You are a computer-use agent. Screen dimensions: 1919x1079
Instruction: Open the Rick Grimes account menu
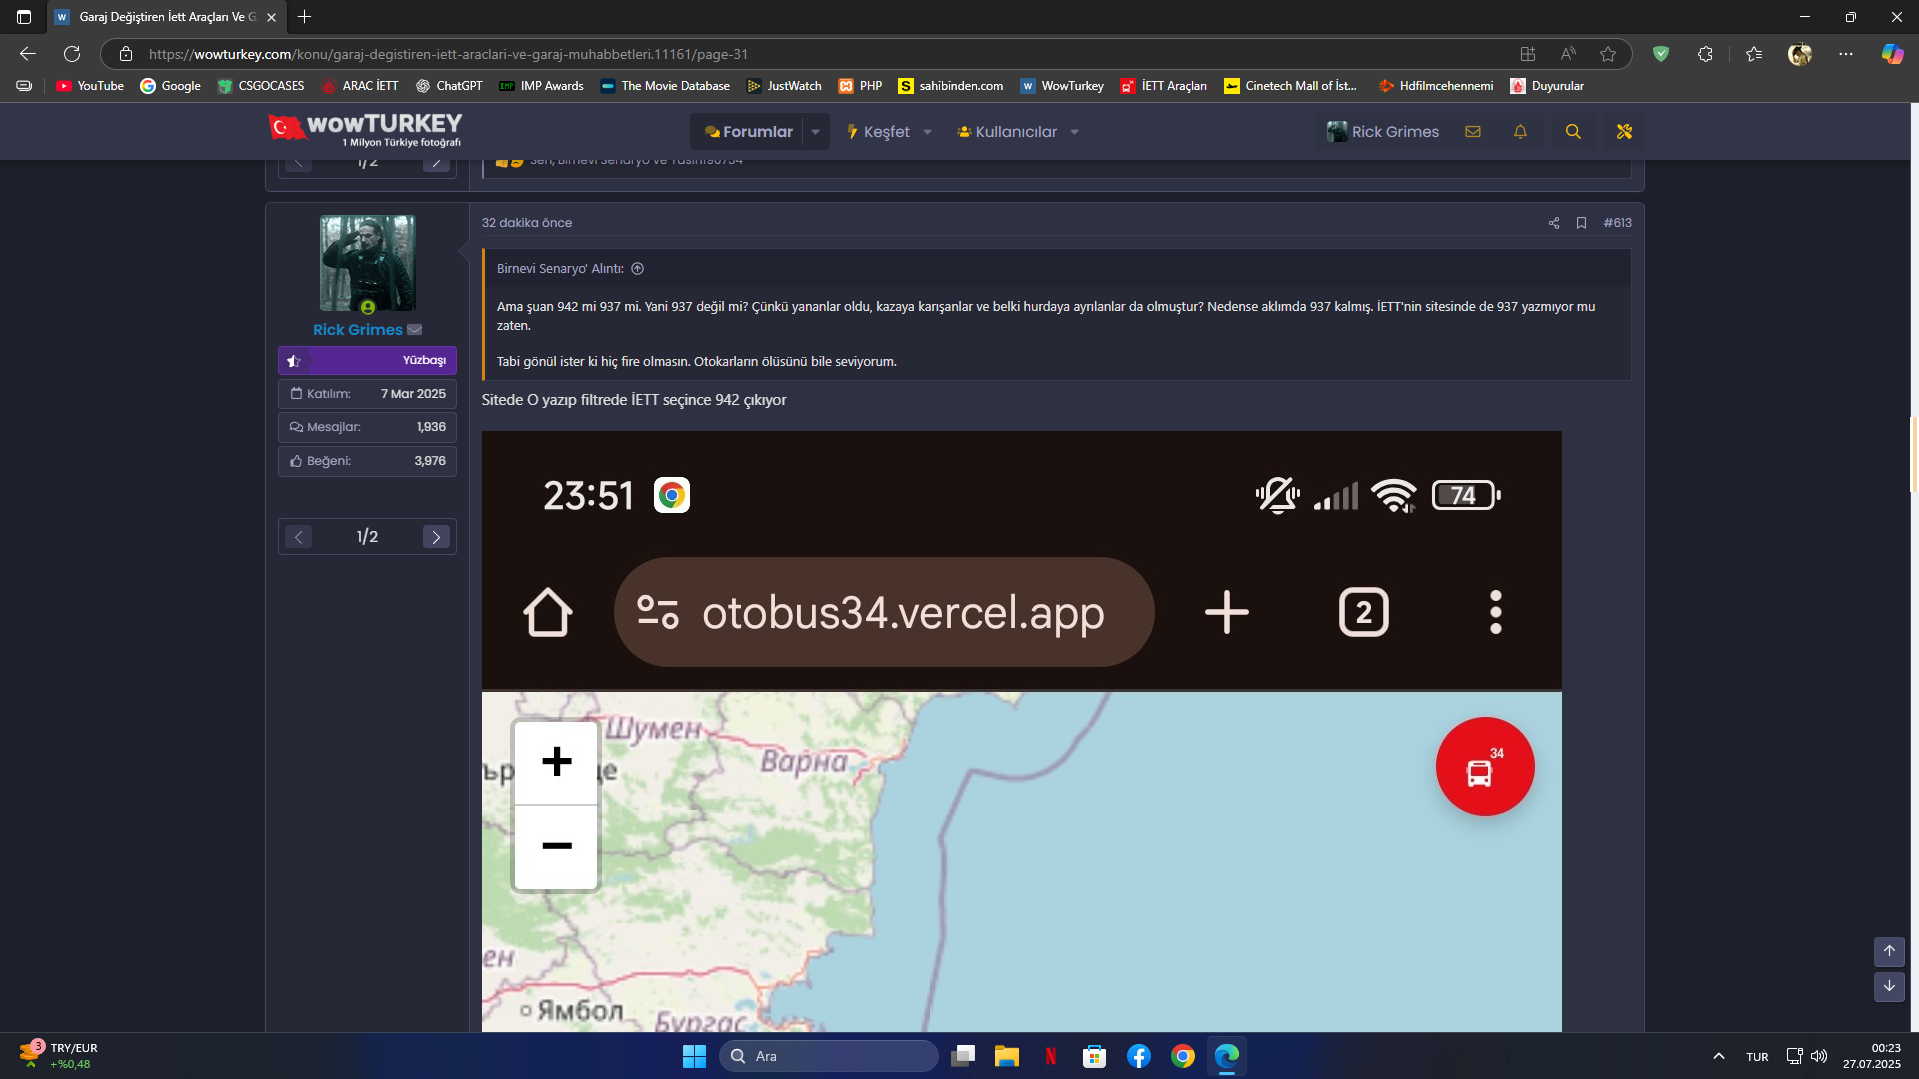(1383, 132)
